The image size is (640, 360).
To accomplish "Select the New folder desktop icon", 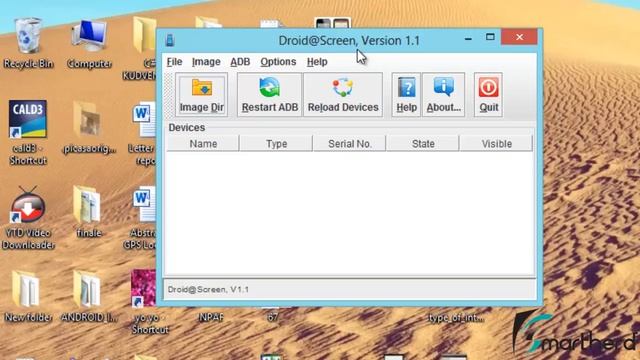I will click(28, 297).
